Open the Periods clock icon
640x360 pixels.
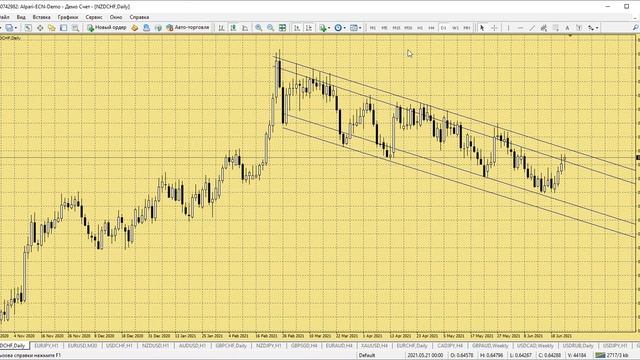click(338, 28)
